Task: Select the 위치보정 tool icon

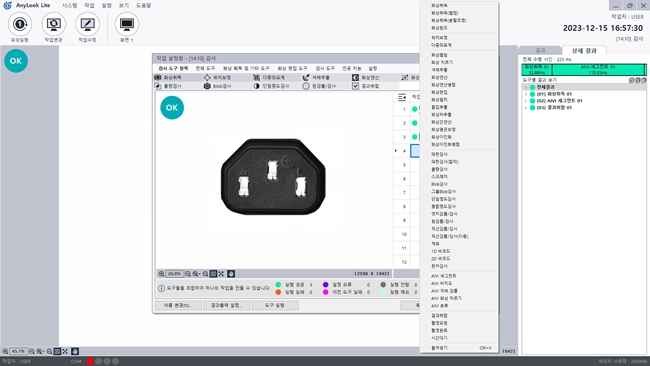Action: [207, 78]
